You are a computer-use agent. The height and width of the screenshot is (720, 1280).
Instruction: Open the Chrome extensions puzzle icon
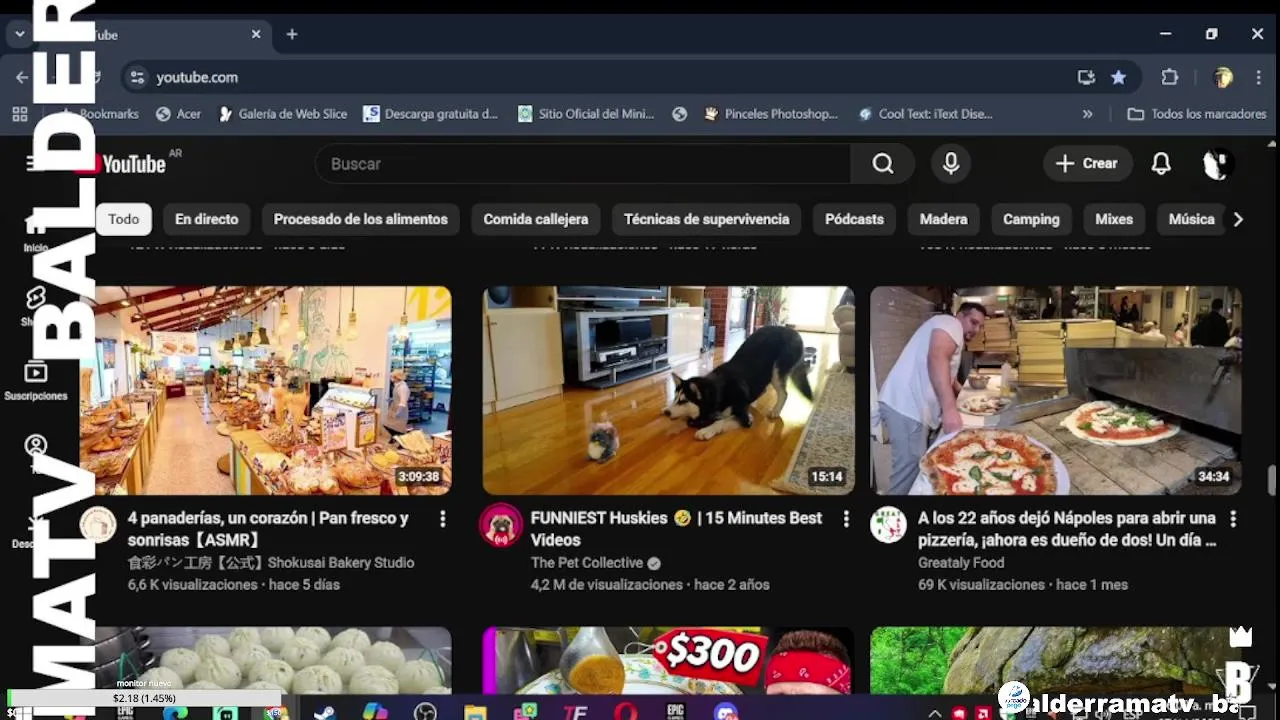(1170, 77)
